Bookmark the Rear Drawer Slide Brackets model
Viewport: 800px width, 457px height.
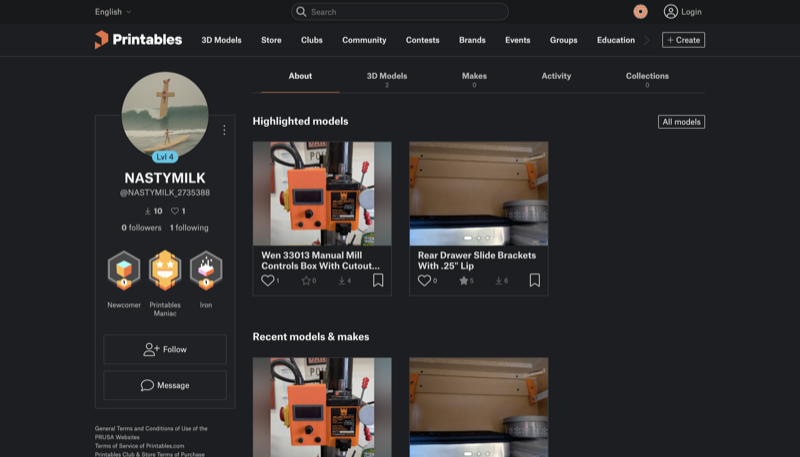click(x=535, y=281)
